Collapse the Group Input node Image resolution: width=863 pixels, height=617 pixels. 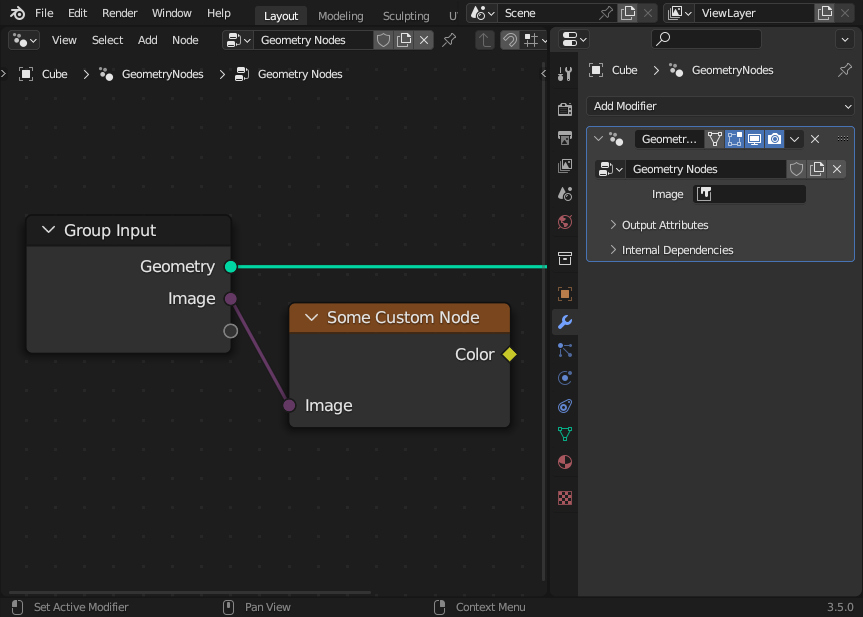48,230
